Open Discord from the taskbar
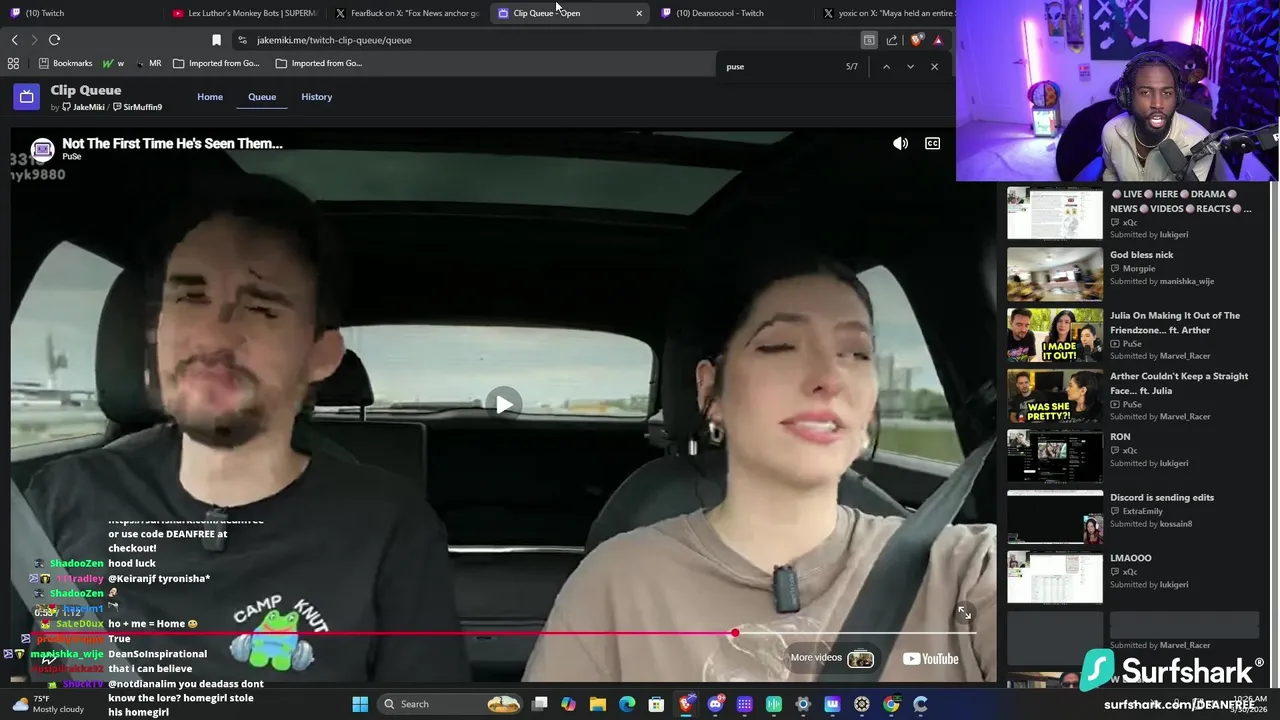1280x720 pixels. [715, 704]
